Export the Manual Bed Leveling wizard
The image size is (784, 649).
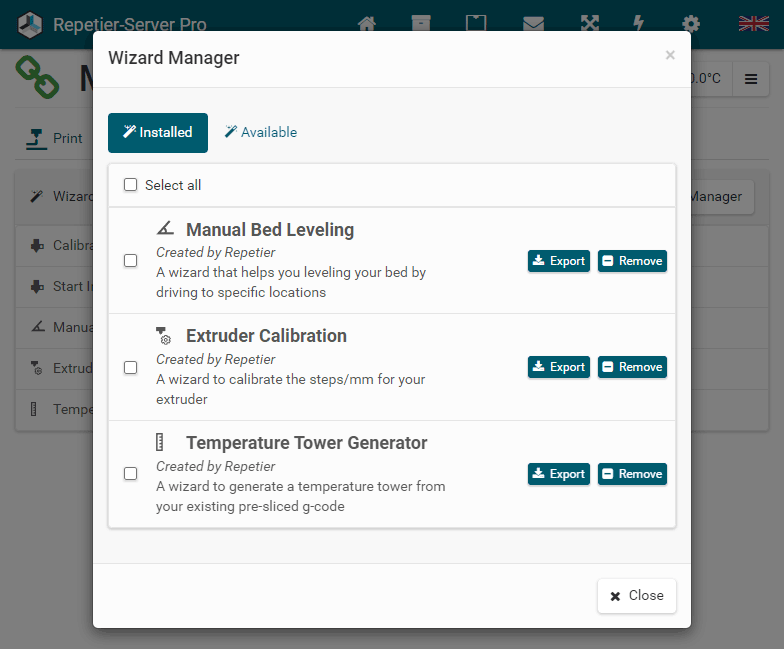[559, 261]
